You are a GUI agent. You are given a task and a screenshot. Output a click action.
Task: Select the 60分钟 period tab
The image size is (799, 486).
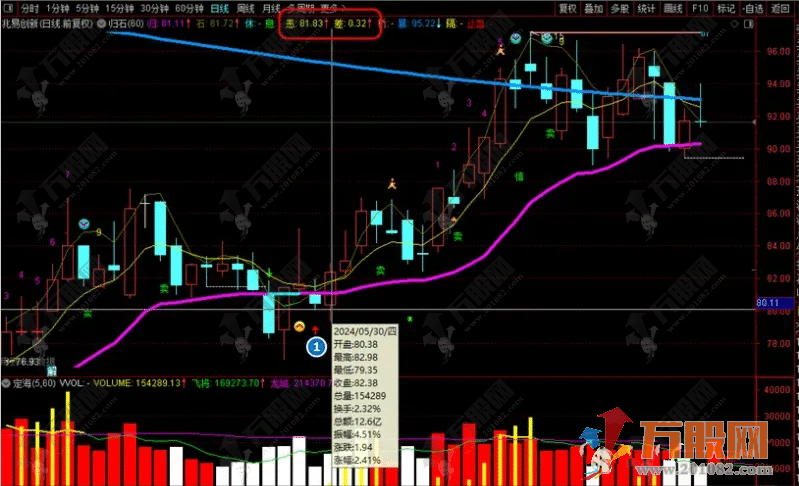point(189,9)
